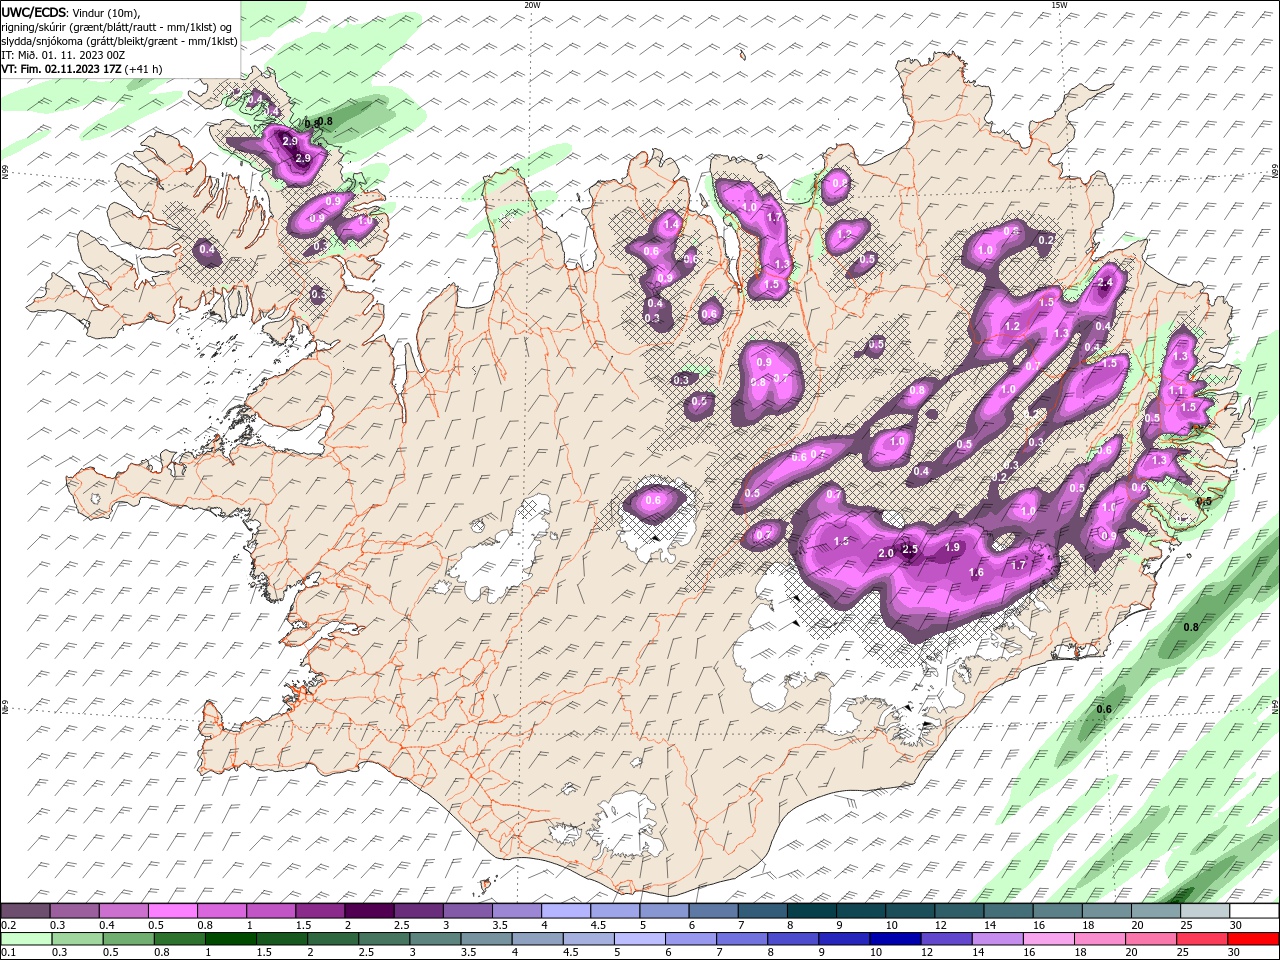
Task: Pick the light purple rain swatch starting at 14
Action: pos(999,939)
